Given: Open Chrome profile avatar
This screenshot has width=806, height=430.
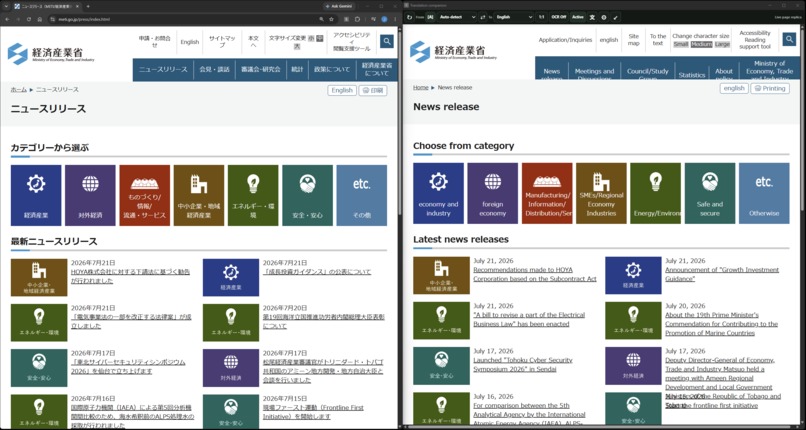Looking at the screenshot, I should tap(384, 19).
